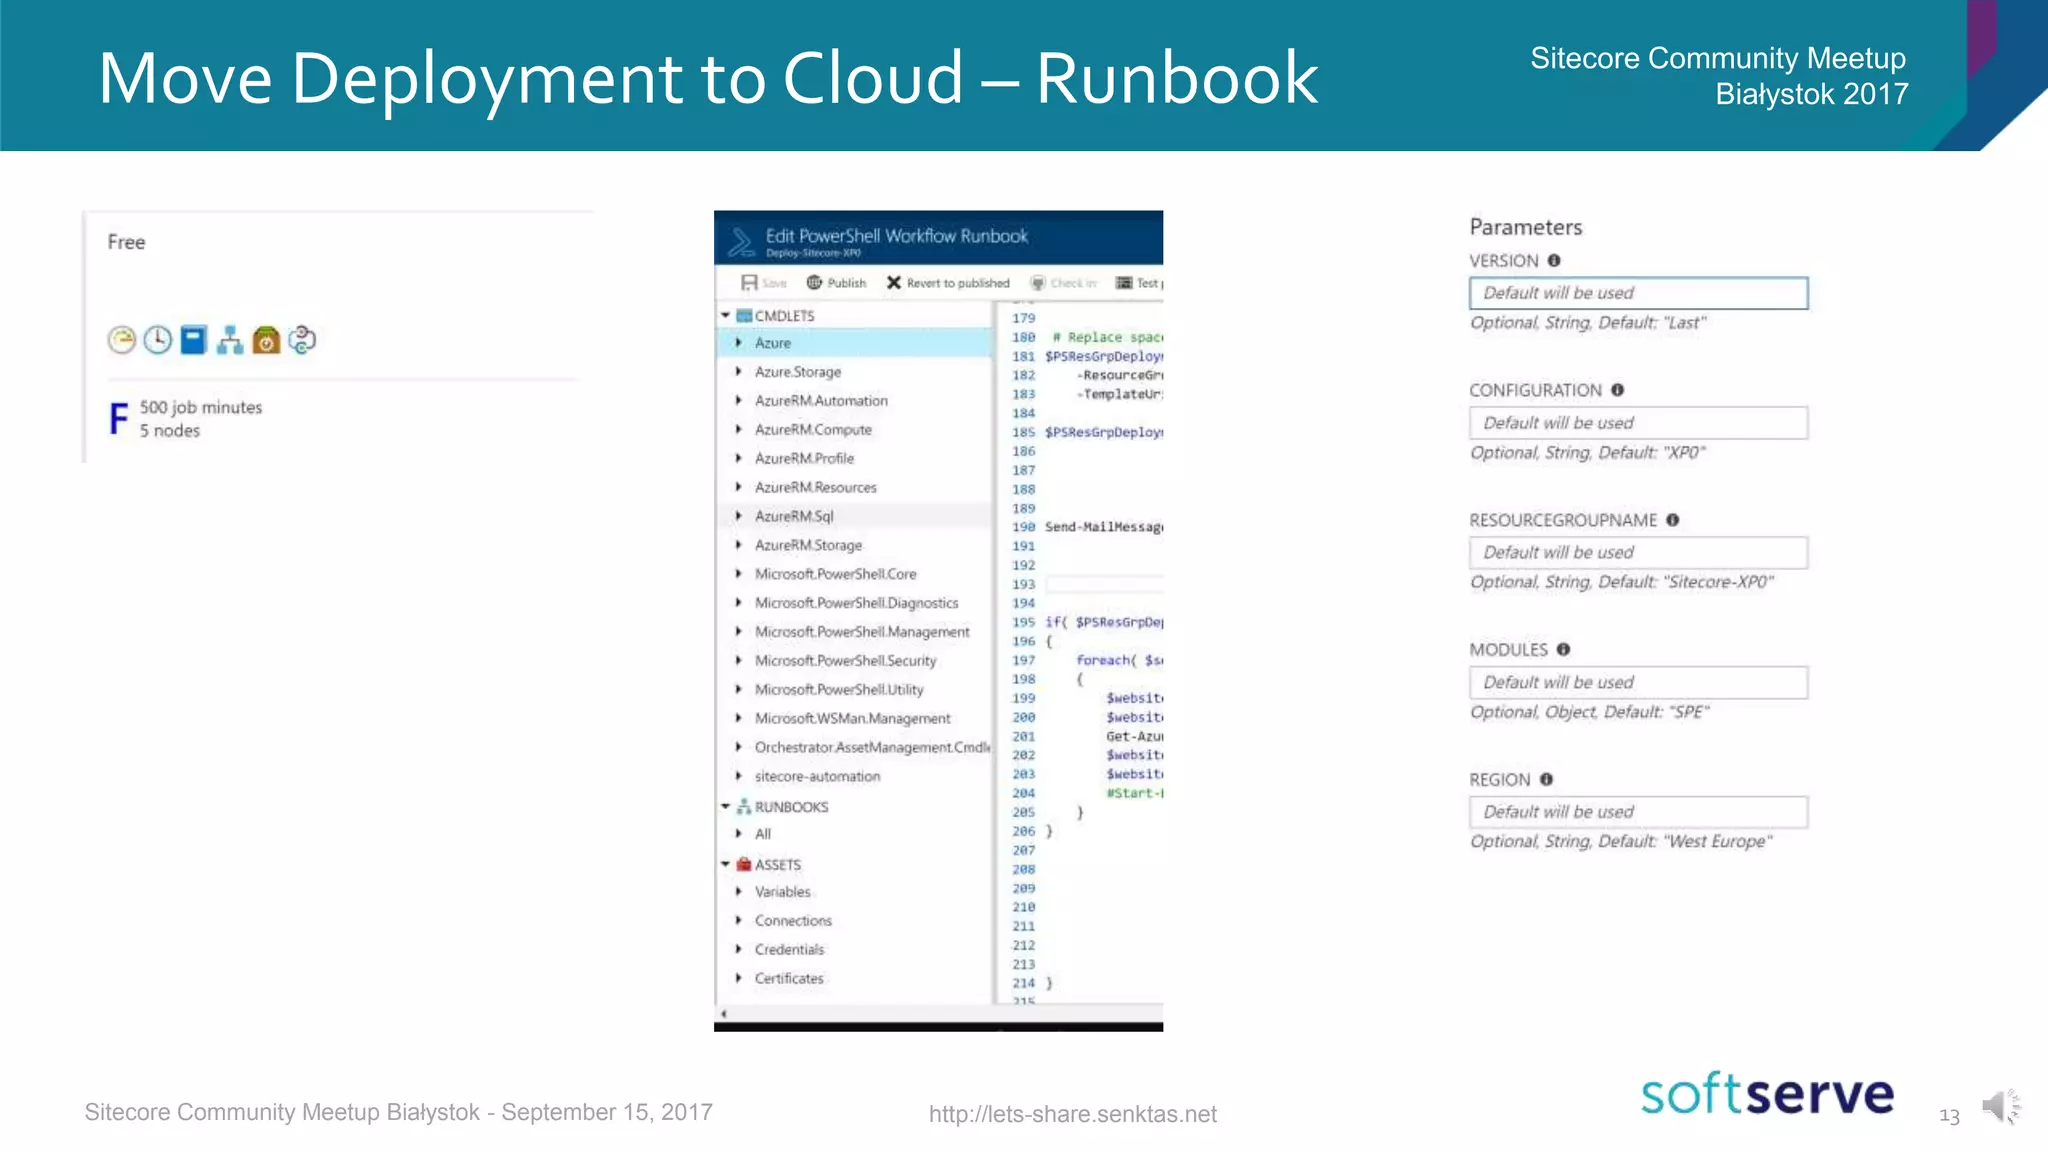The height and width of the screenshot is (1152, 2048).
Task: Click the Publish globe icon
Action: point(814,283)
